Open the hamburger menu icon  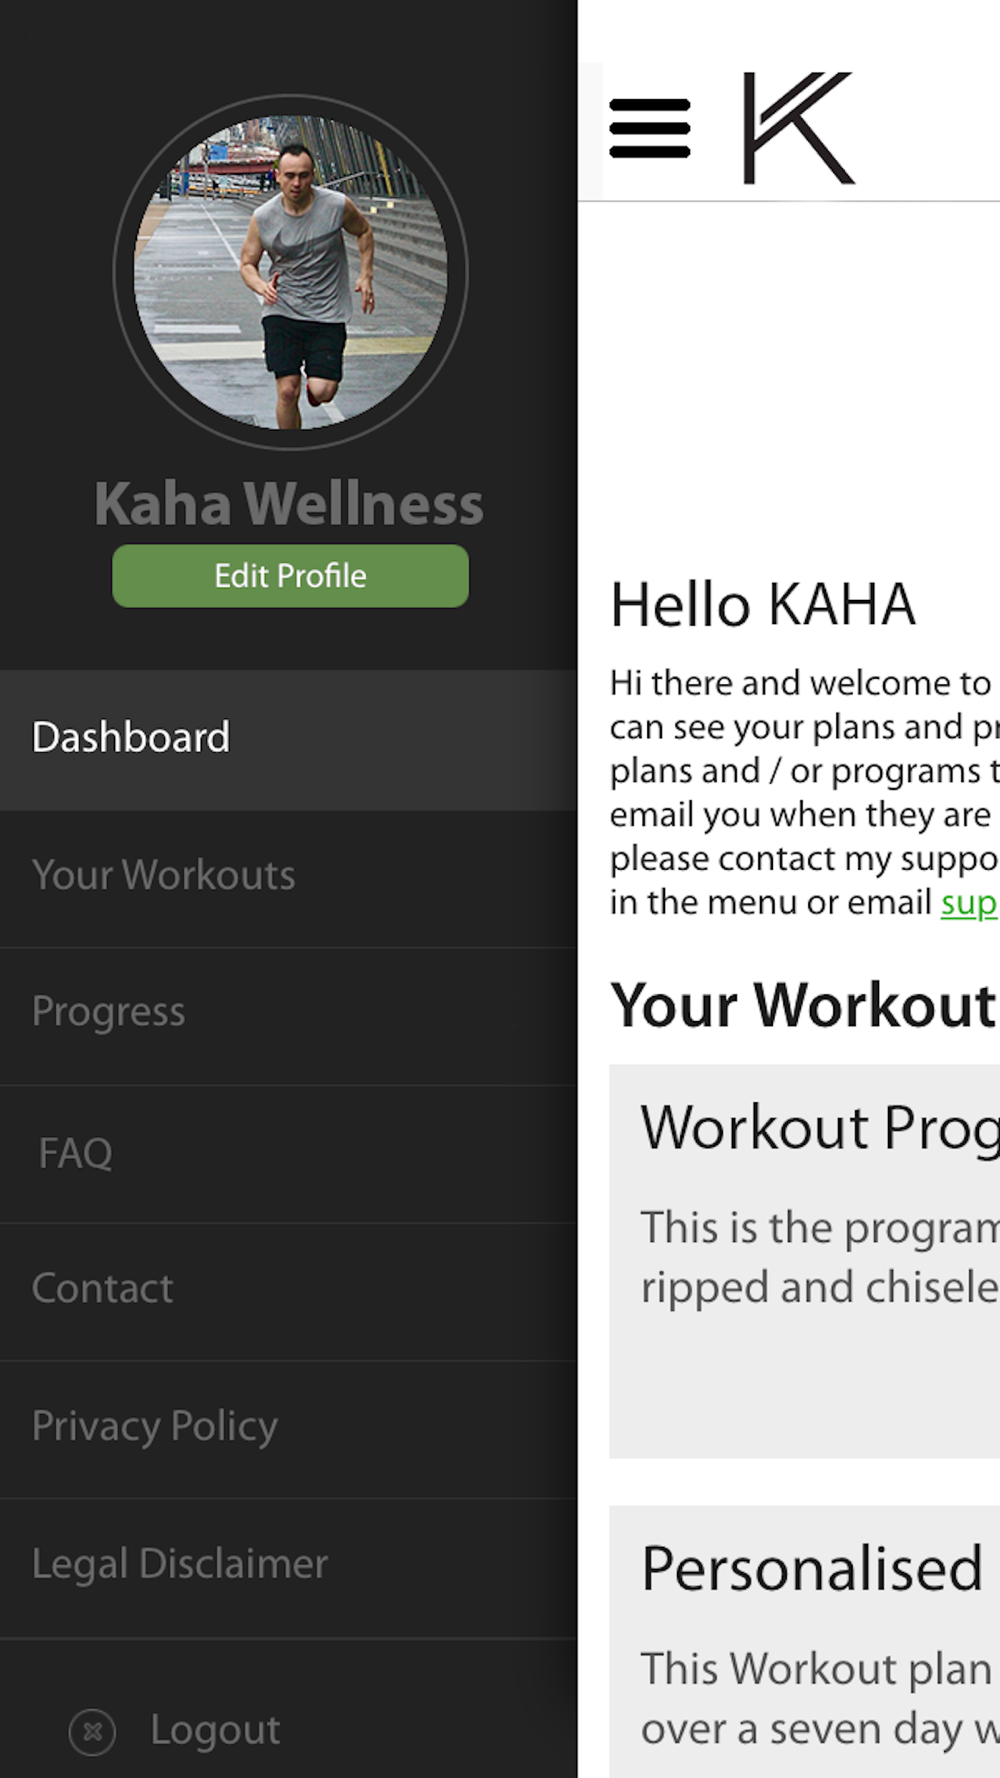[x=650, y=128]
